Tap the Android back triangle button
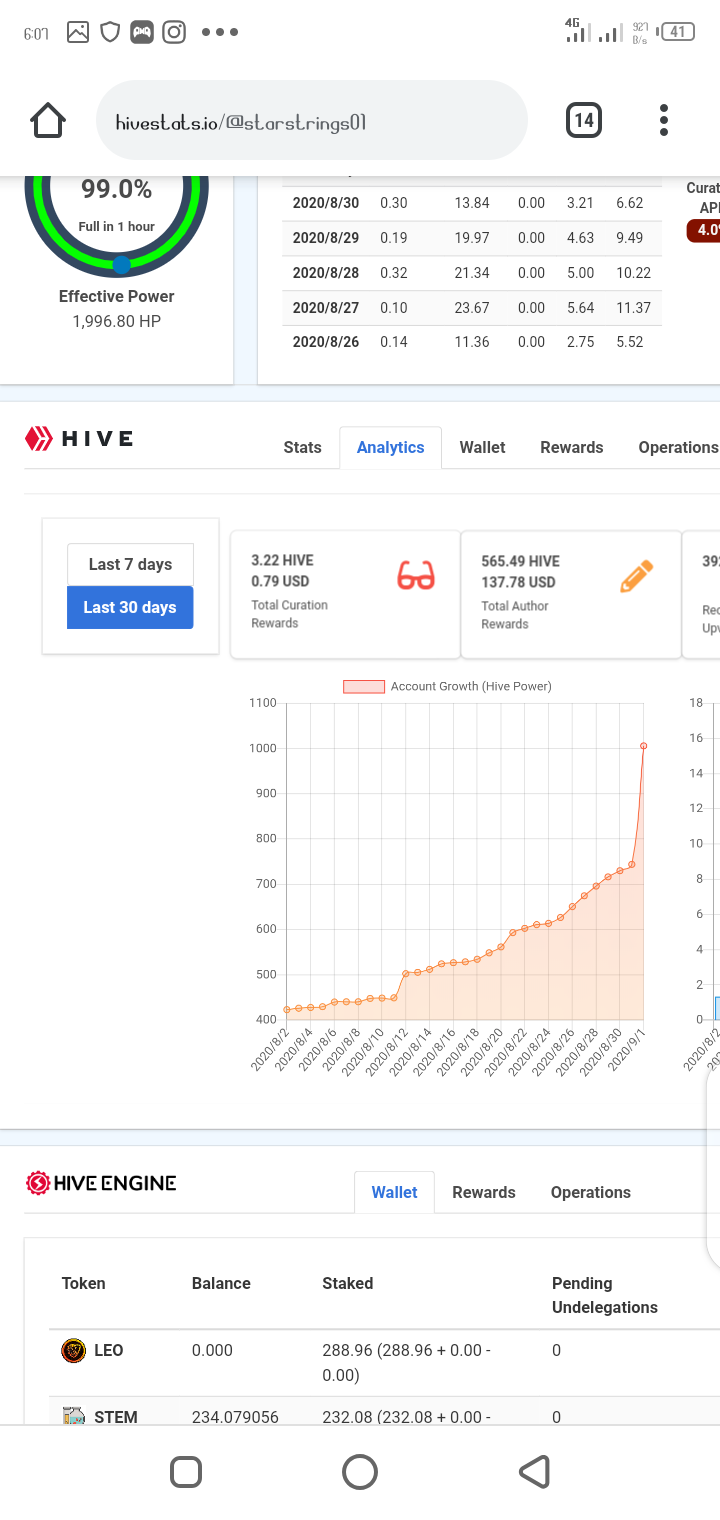The height and width of the screenshot is (1520, 720). [535, 1472]
